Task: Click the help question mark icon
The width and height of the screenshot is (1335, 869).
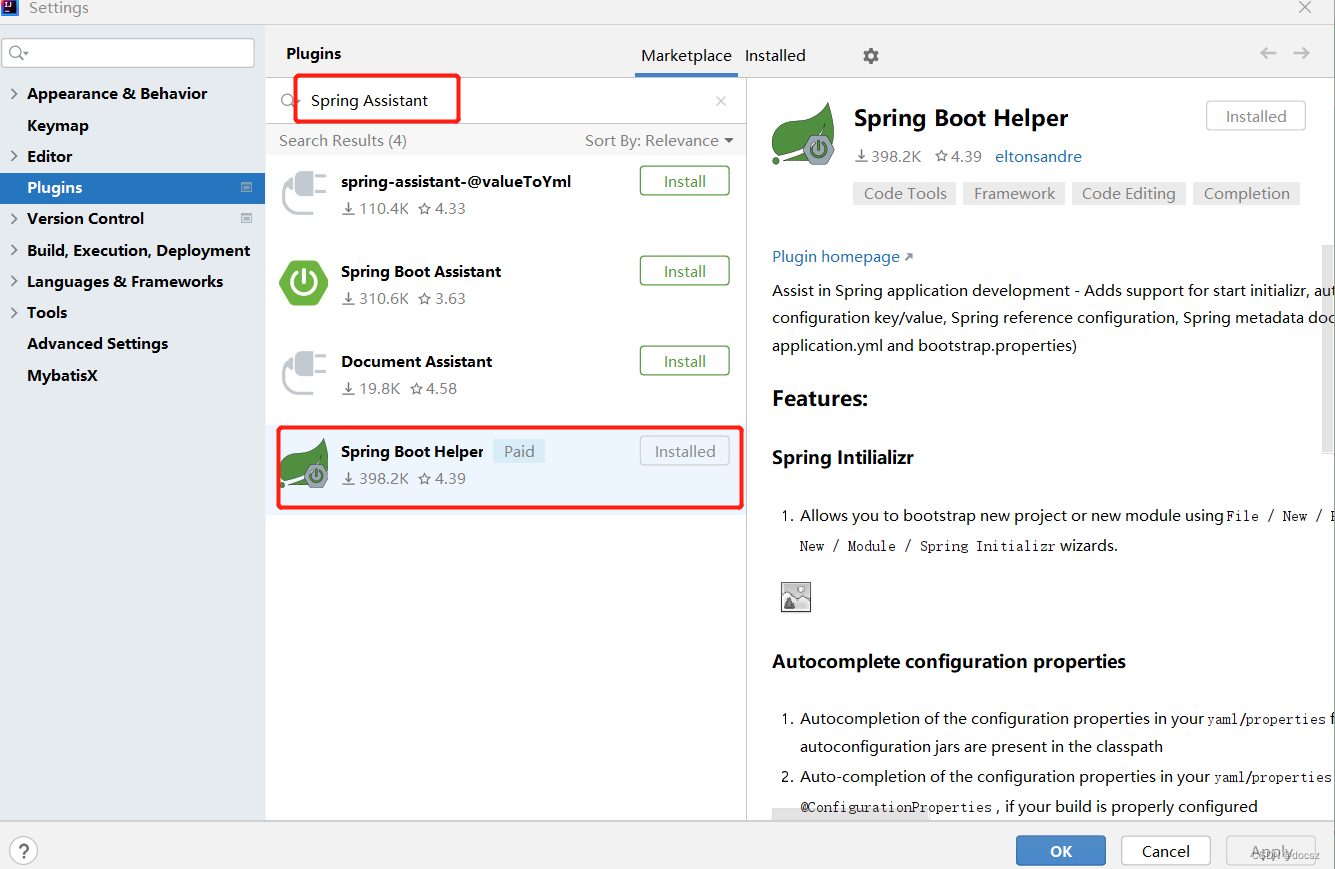Action: [23, 851]
